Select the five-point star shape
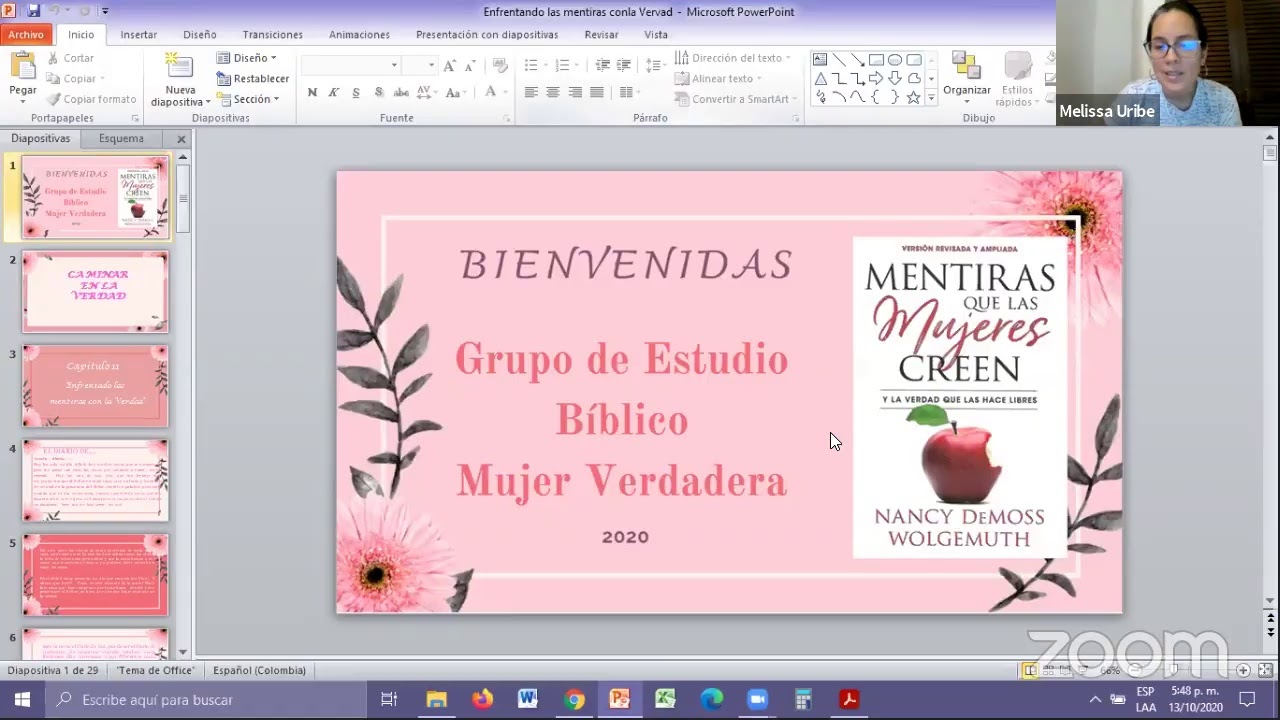 tap(913, 97)
